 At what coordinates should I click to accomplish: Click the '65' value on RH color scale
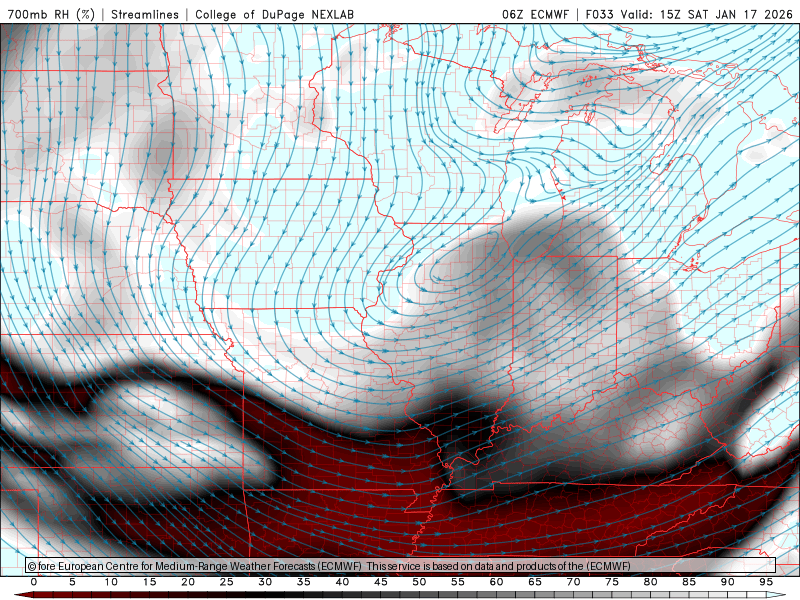(535, 582)
